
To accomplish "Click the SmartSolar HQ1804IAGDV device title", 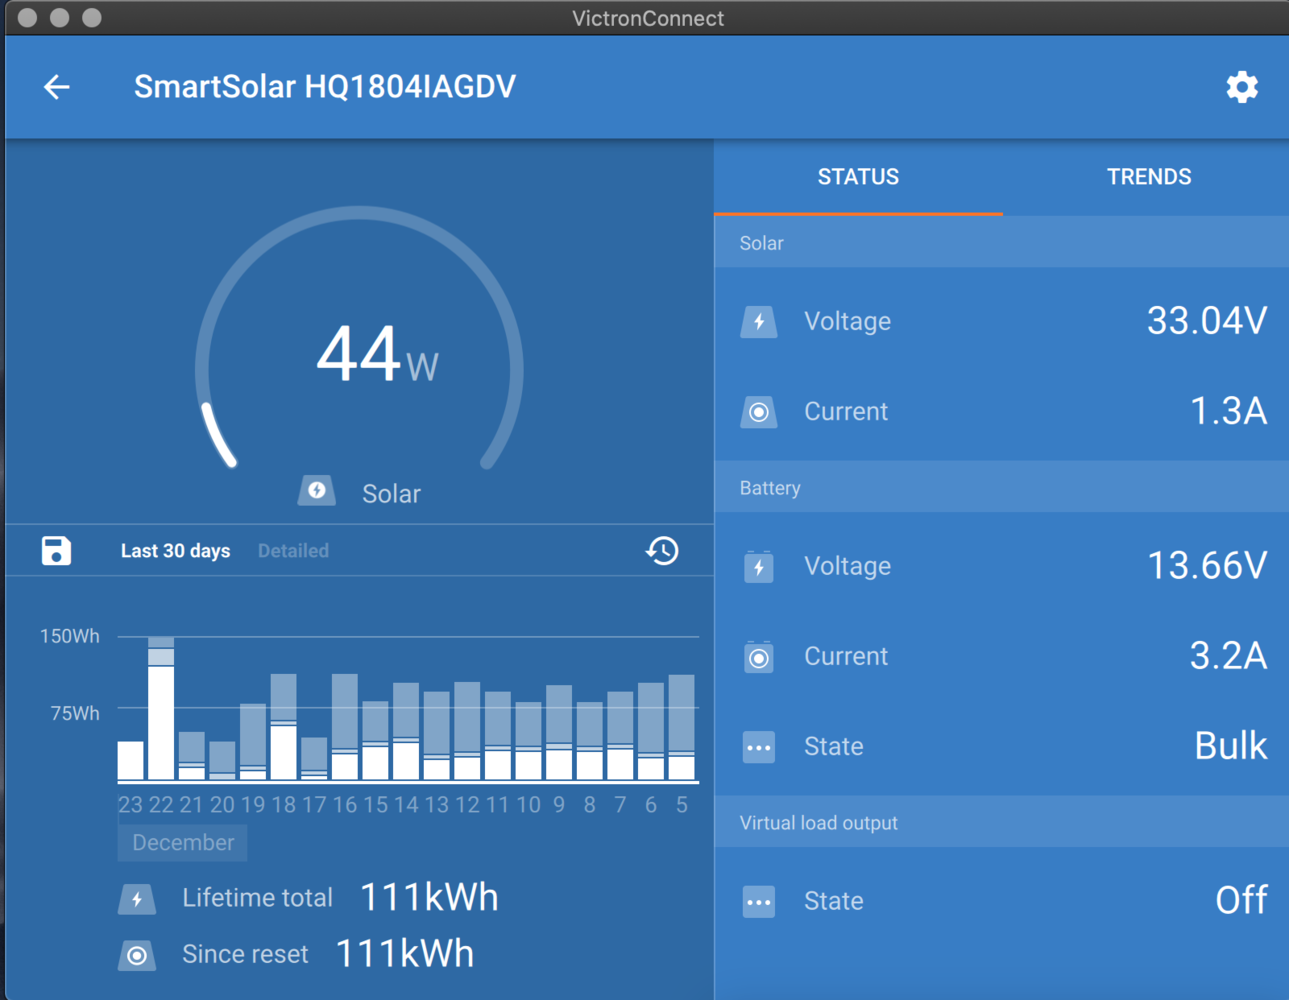I will click(325, 87).
